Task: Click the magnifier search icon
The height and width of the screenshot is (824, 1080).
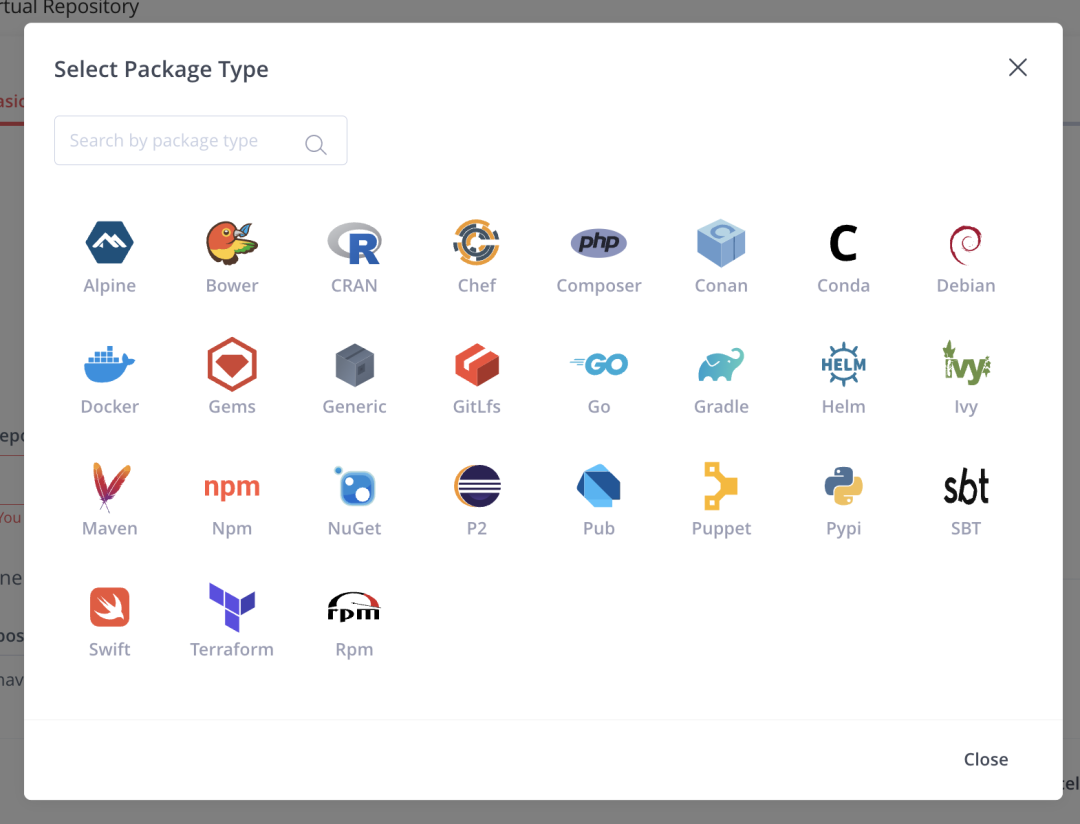Action: (x=315, y=144)
